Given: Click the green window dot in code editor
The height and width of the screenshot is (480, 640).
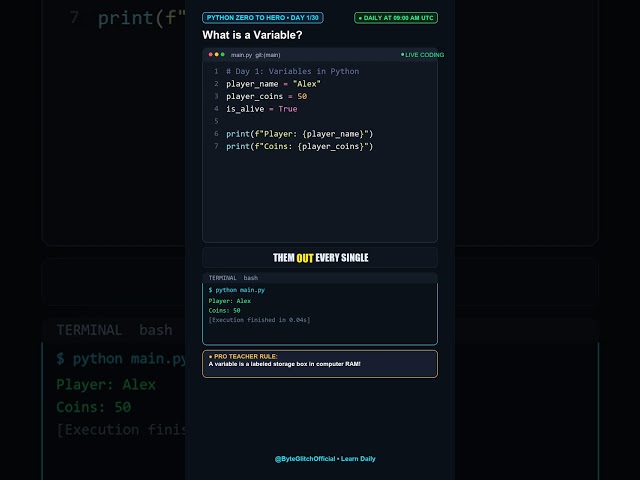Looking at the screenshot, I should [x=222, y=54].
